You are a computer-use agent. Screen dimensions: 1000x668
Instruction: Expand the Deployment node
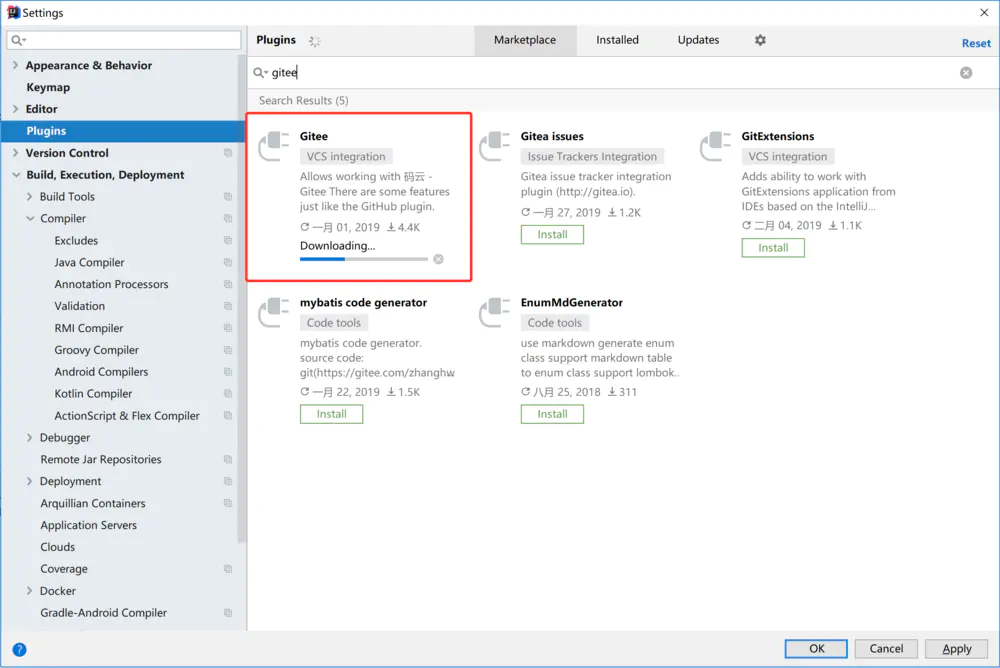click(29, 481)
